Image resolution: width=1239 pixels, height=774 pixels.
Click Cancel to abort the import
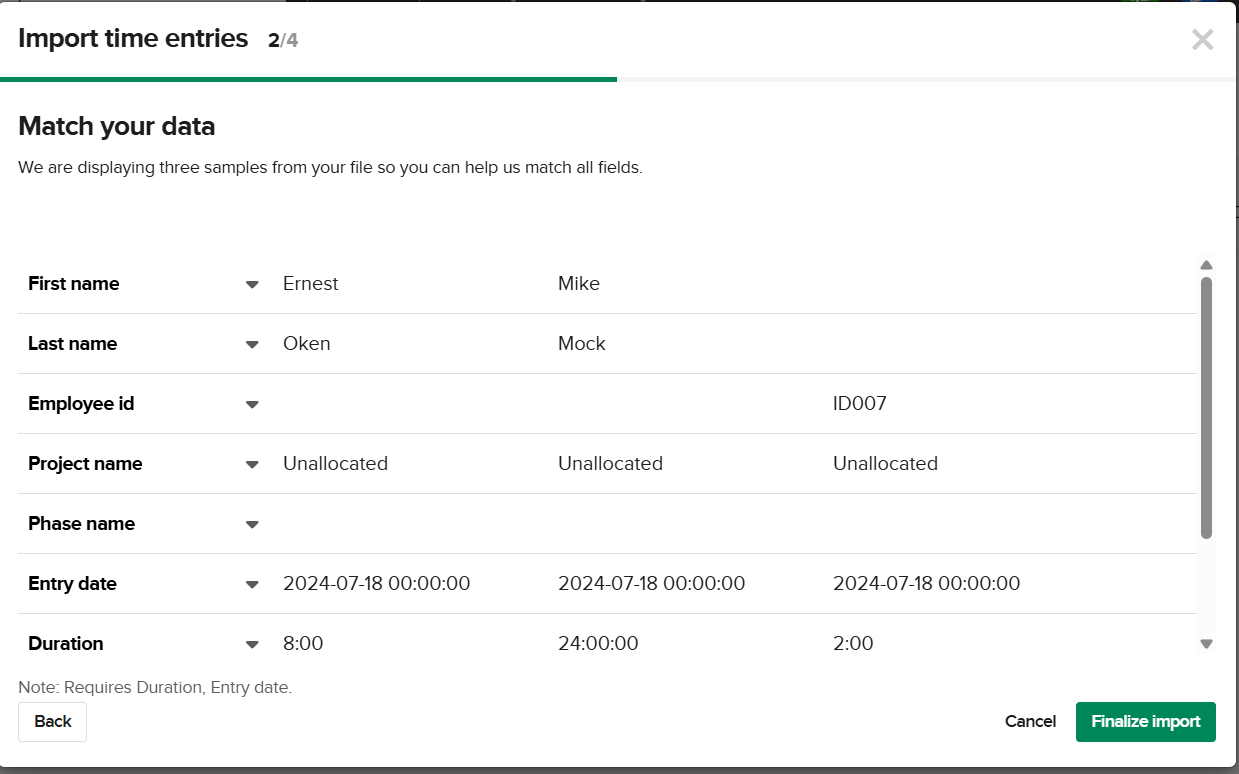[x=1030, y=721]
